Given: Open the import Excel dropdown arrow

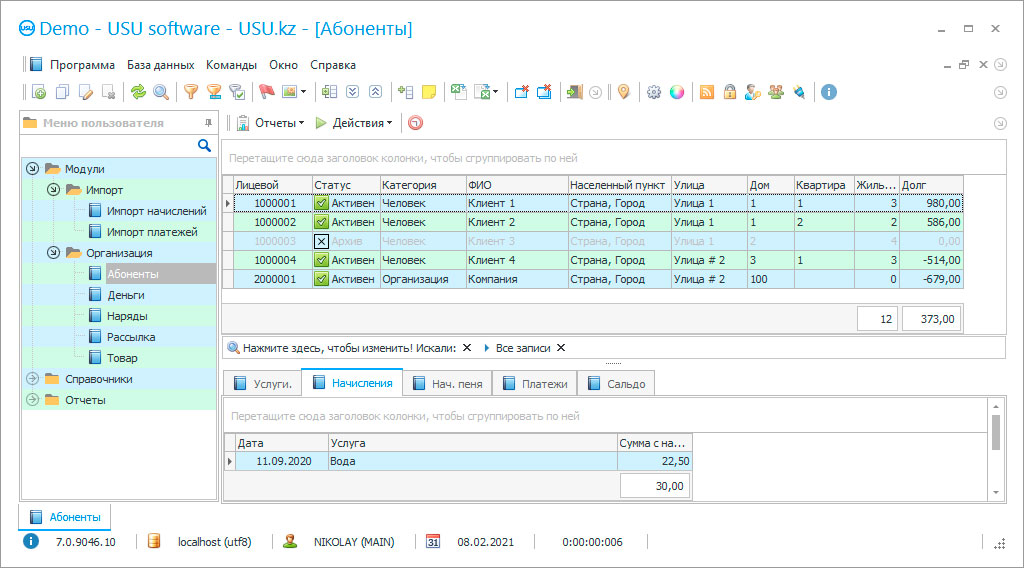Looking at the screenshot, I should [496, 92].
